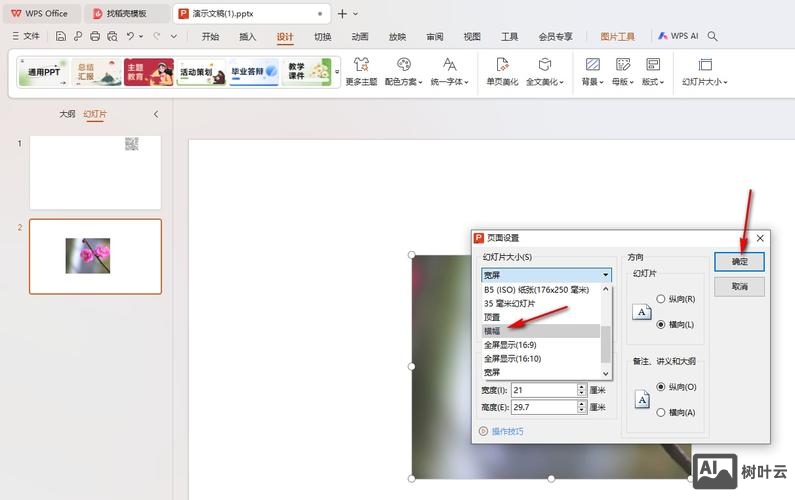The image size is (795, 500).
Task: Switch to 开始 ribbon tab
Action: [210, 37]
